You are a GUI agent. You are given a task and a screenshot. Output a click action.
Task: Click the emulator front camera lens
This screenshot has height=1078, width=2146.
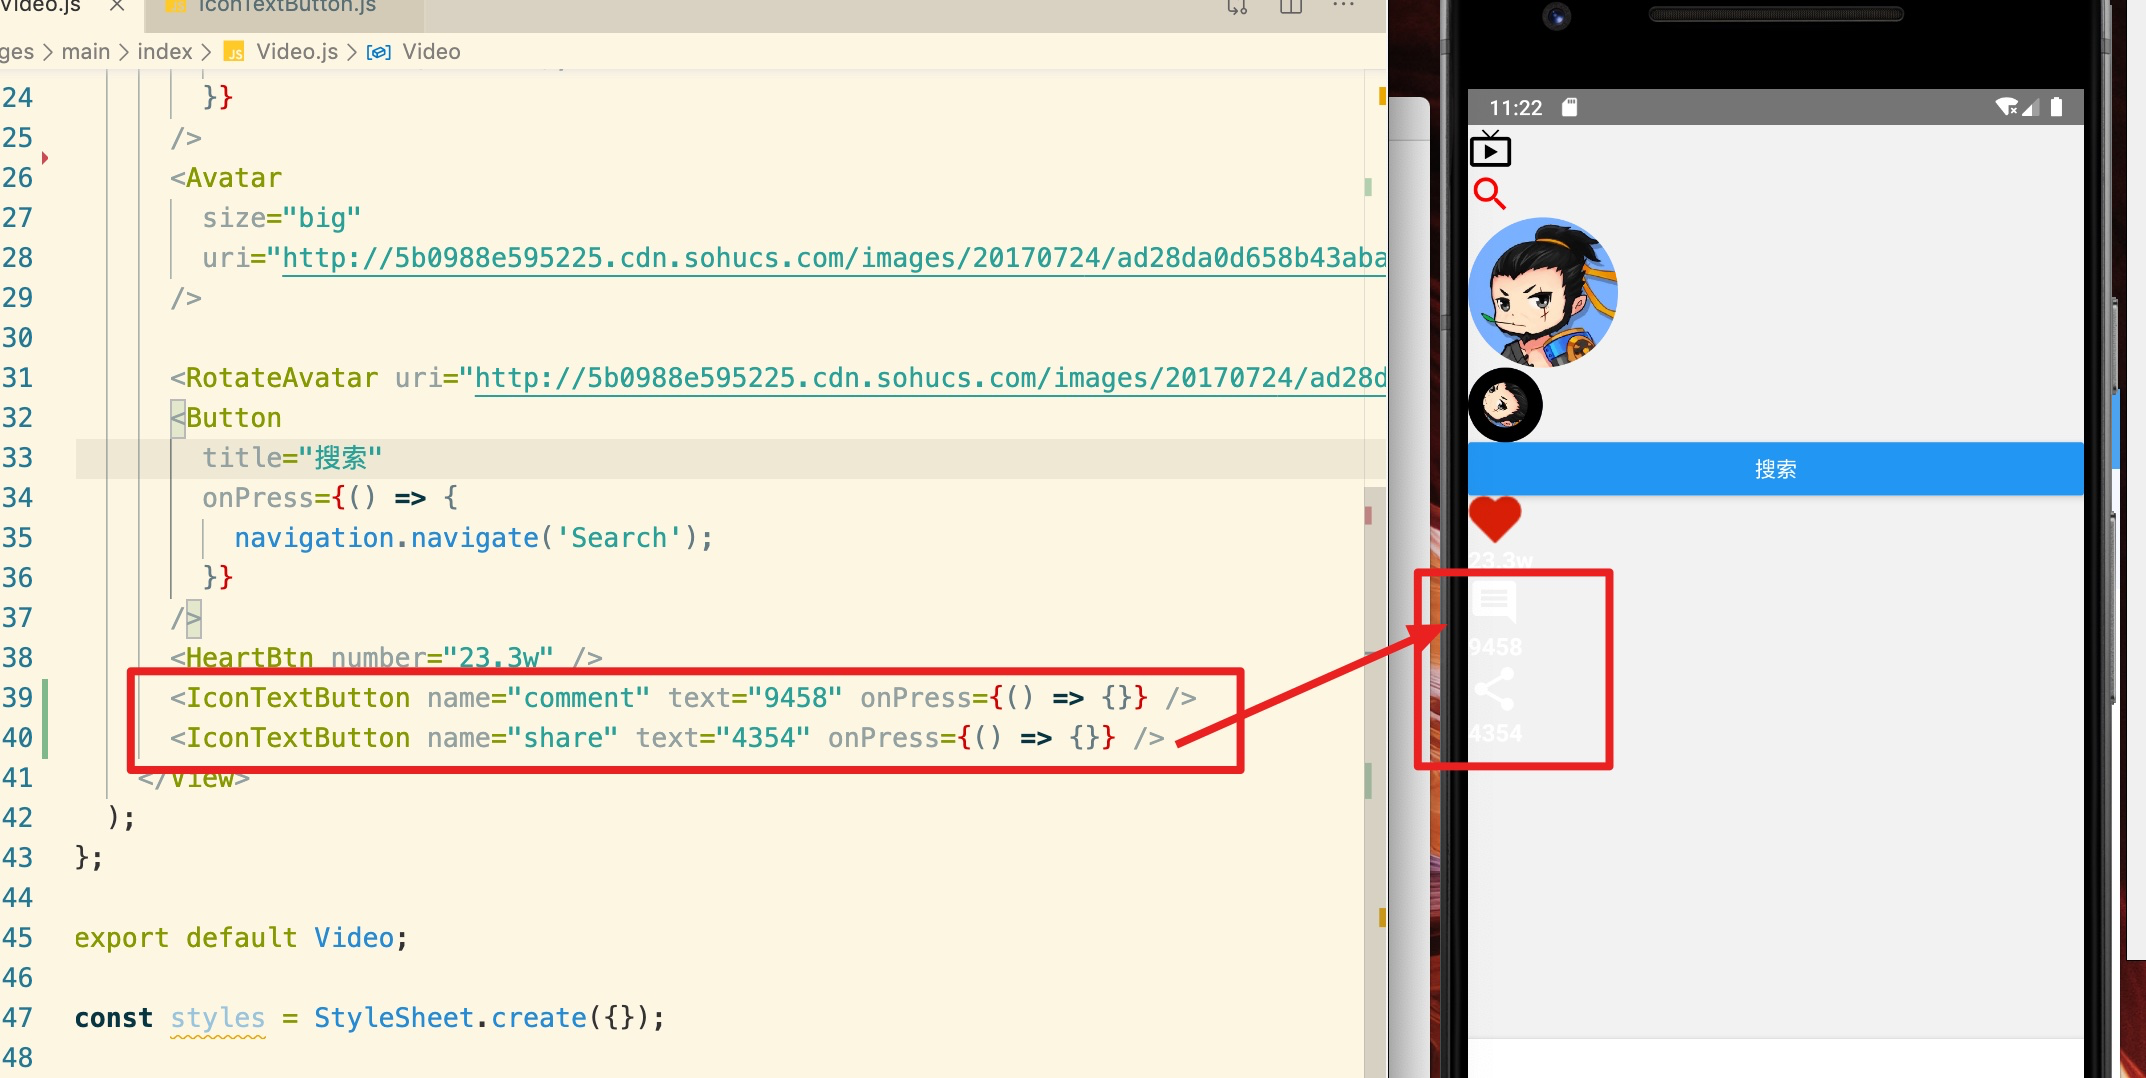(x=1556, y=16)
